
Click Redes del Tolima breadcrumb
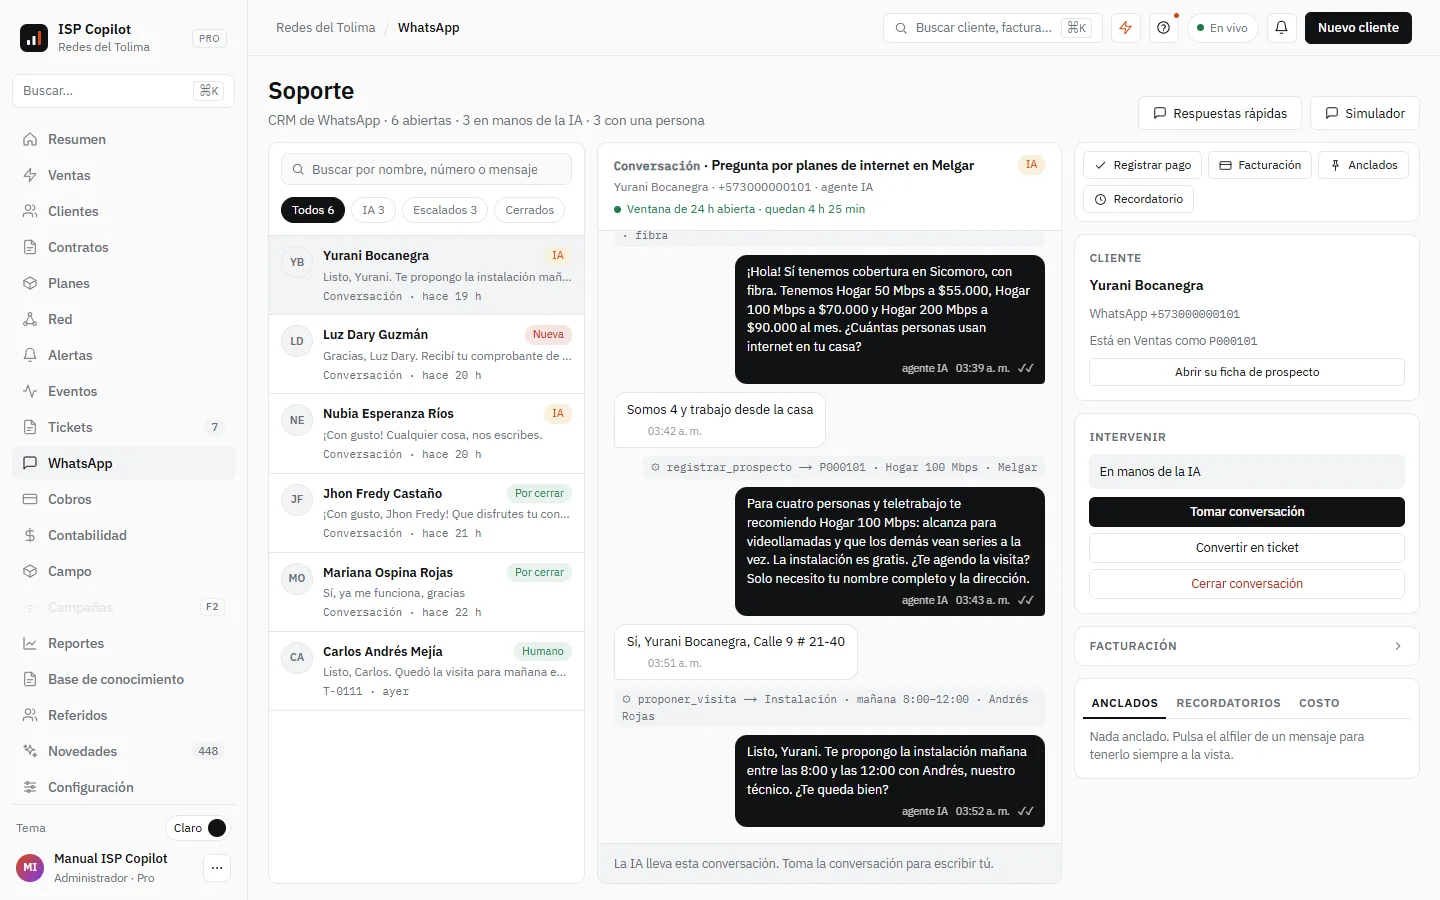pos(326,28)
